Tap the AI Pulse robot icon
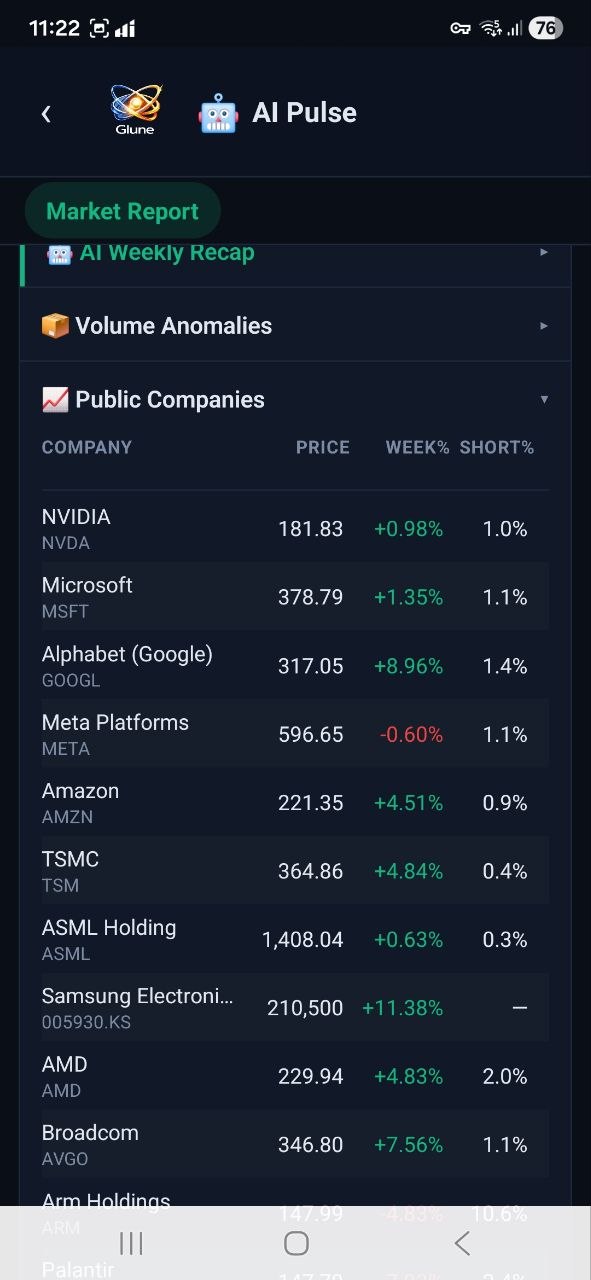 pyautogui.click(x=218, y=112)
